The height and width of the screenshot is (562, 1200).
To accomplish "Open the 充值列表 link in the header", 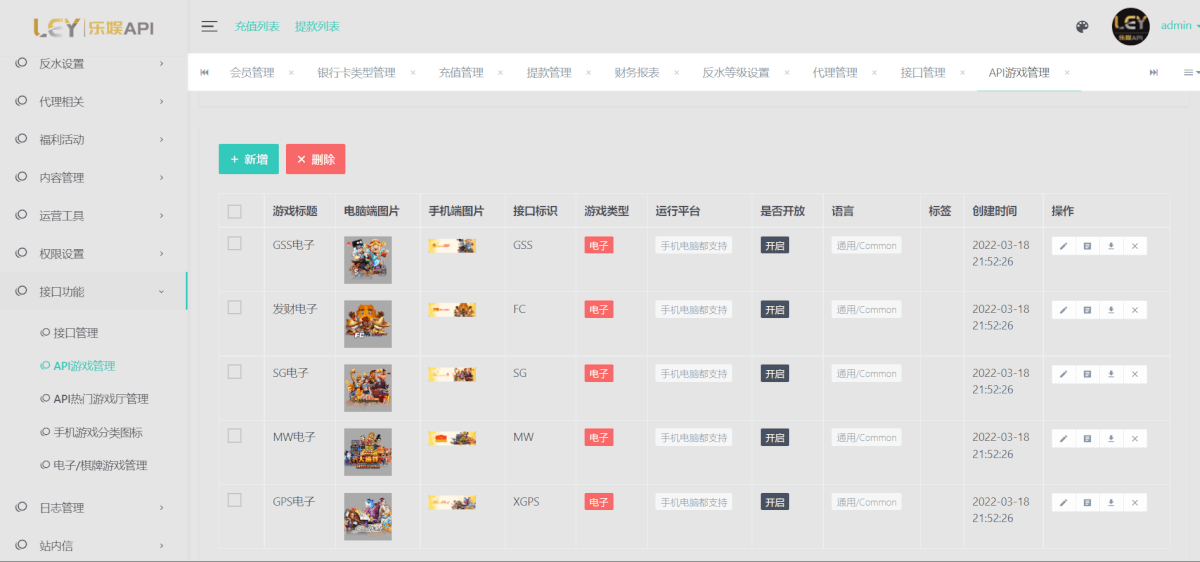I will pyautogui.click(x=257, y=27).
